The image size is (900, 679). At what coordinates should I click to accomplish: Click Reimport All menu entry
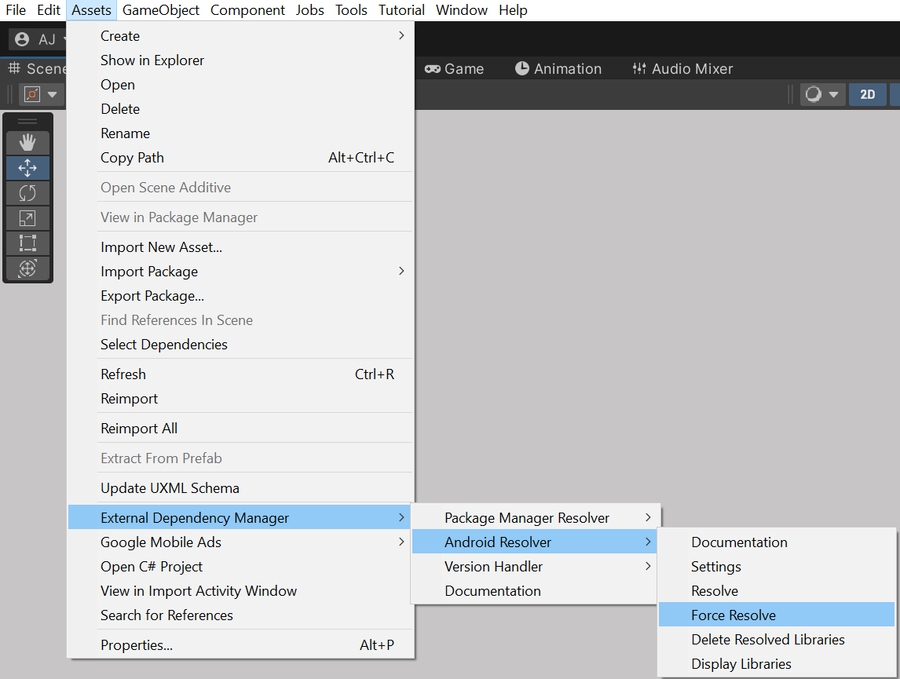pyautogui.click(x=139, y=428)
